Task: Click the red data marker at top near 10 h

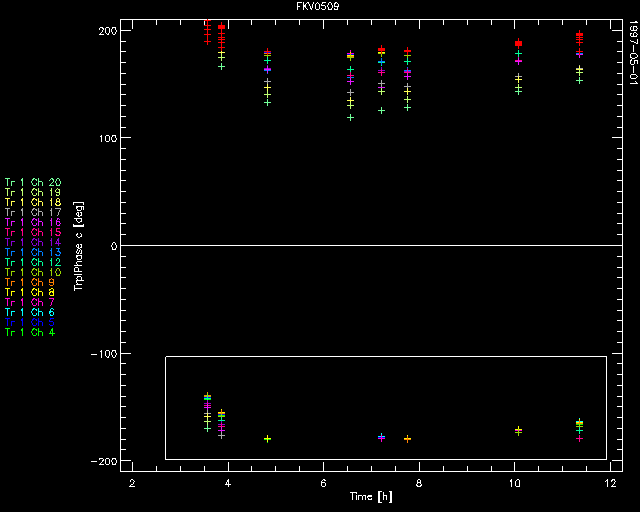Action: pos(518,43)
